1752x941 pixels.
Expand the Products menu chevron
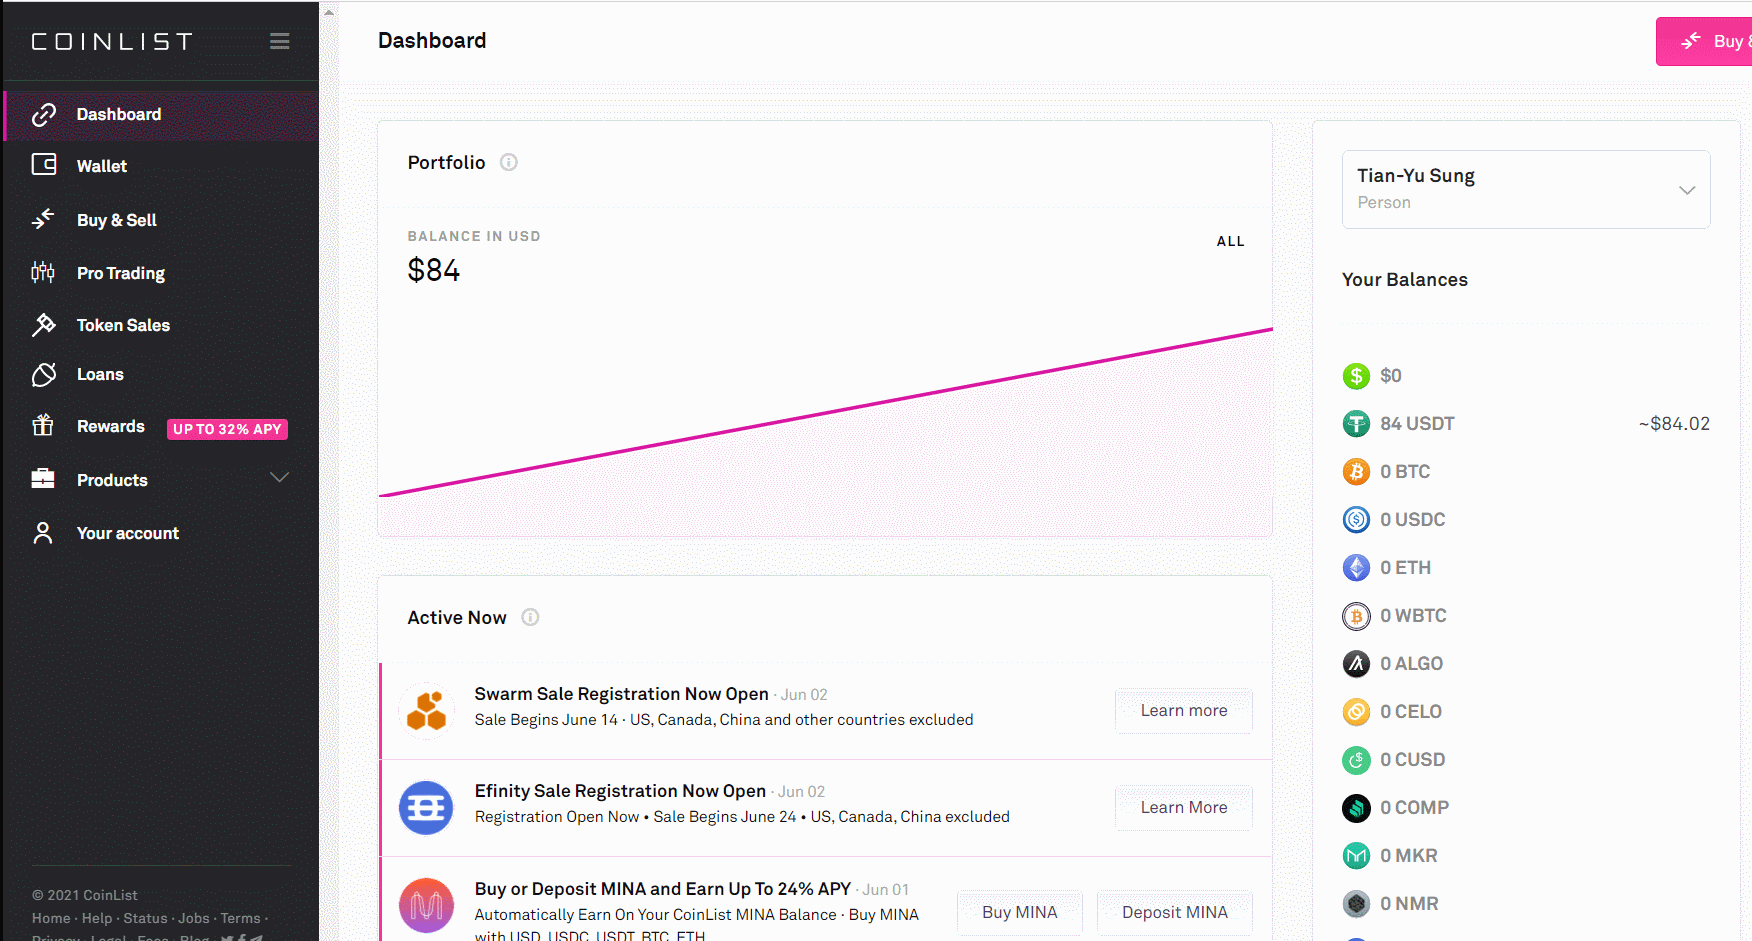point(280,478)
